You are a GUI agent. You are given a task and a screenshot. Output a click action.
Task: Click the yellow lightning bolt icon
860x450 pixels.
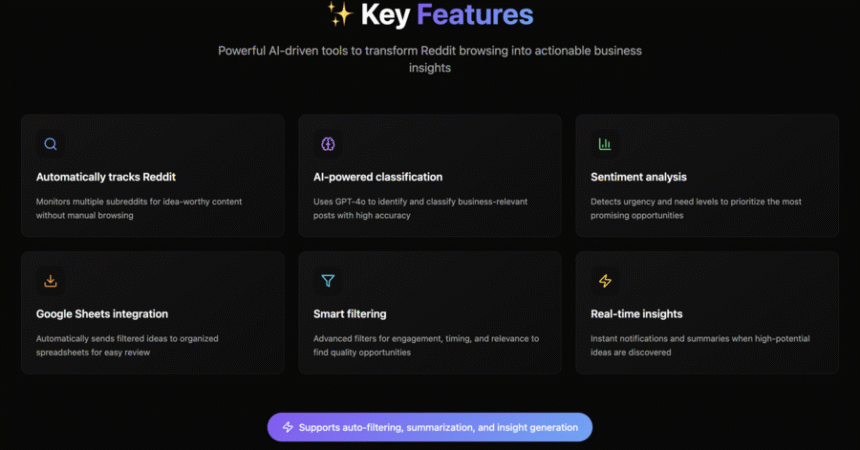click(605, 281)
